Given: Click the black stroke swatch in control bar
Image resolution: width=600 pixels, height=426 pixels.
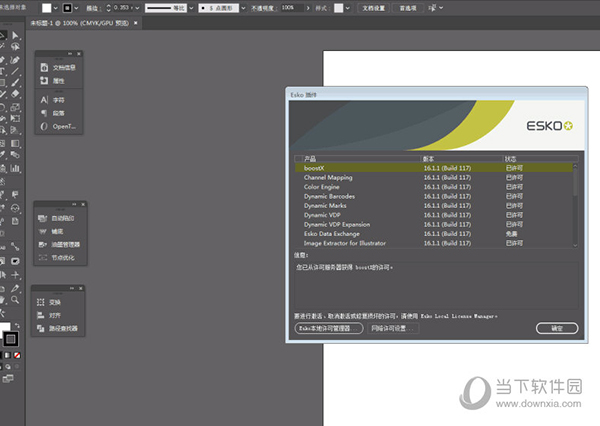Looking at the screenshot, I should point(67,8).
